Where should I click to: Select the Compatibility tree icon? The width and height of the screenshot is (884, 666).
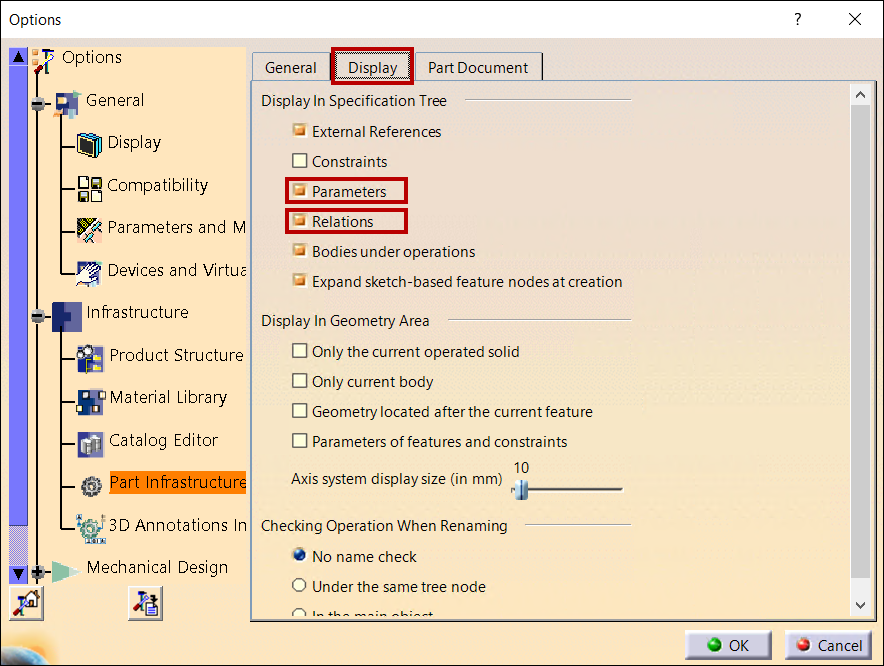(x=90, y=187)
